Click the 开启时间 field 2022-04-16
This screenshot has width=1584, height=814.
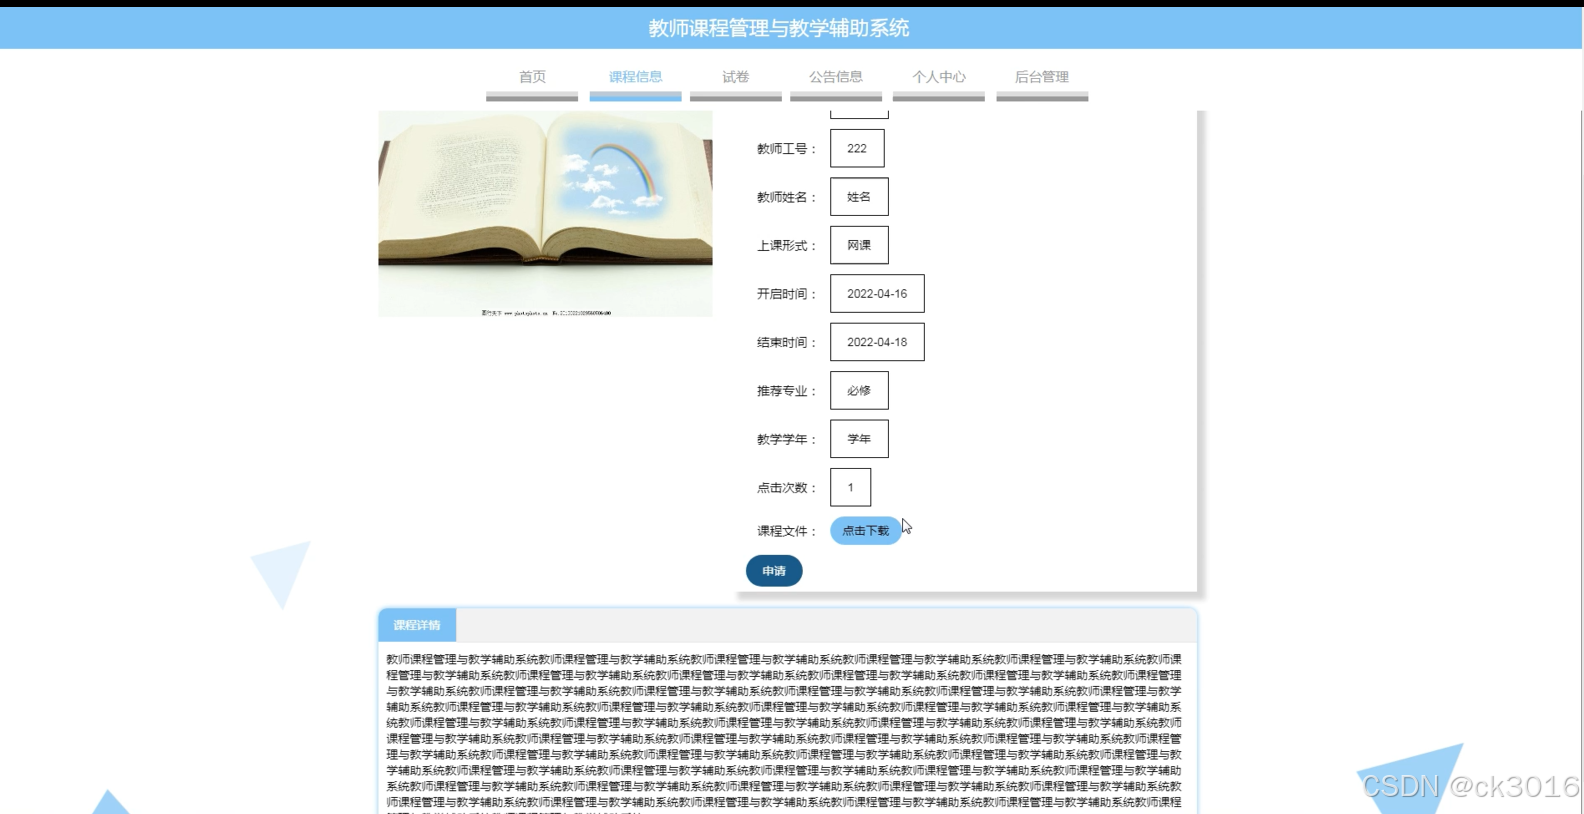(877, 294)
